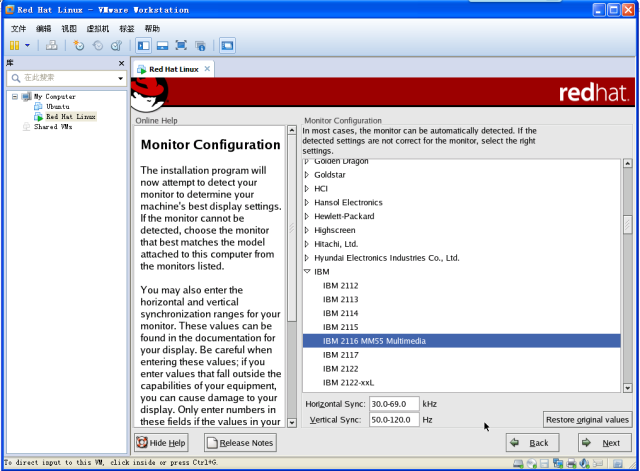Open the library search dropdown arrow
Screen dimensions: 640x471
[120, 78]
